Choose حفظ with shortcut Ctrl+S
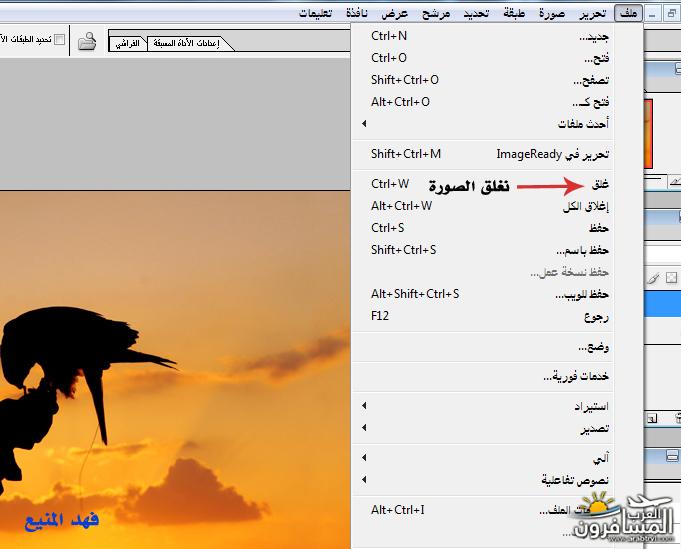 (483, 228)
